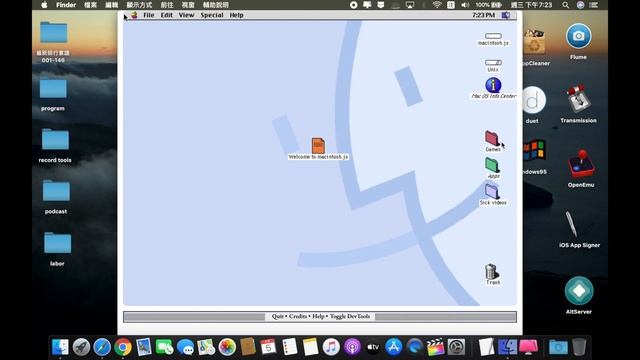This screenshot has width=640, height=360.
Task: Open Help menu in emulator
Action: (236, 15)
